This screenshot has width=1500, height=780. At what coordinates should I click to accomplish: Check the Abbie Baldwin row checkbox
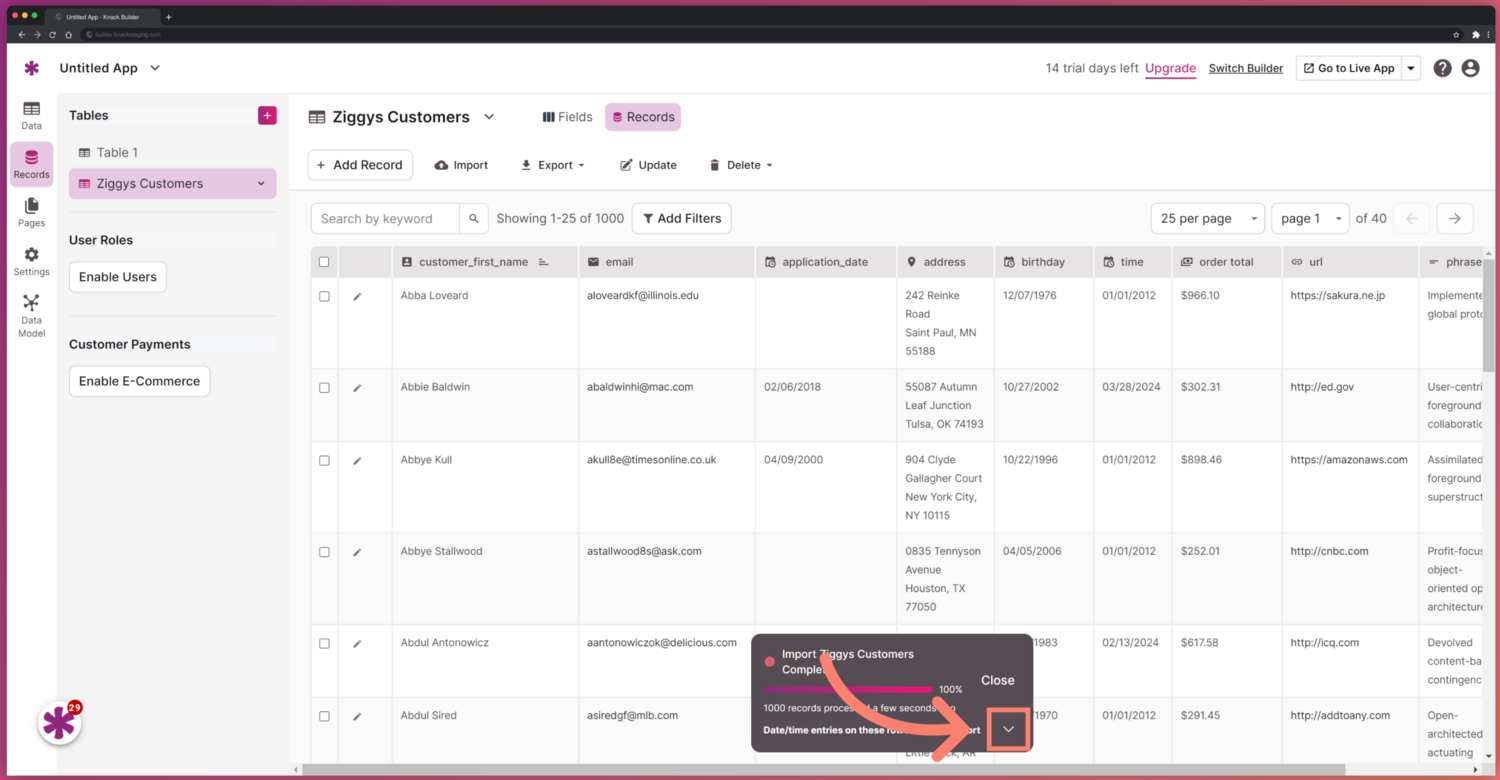[x=324, y=388]
